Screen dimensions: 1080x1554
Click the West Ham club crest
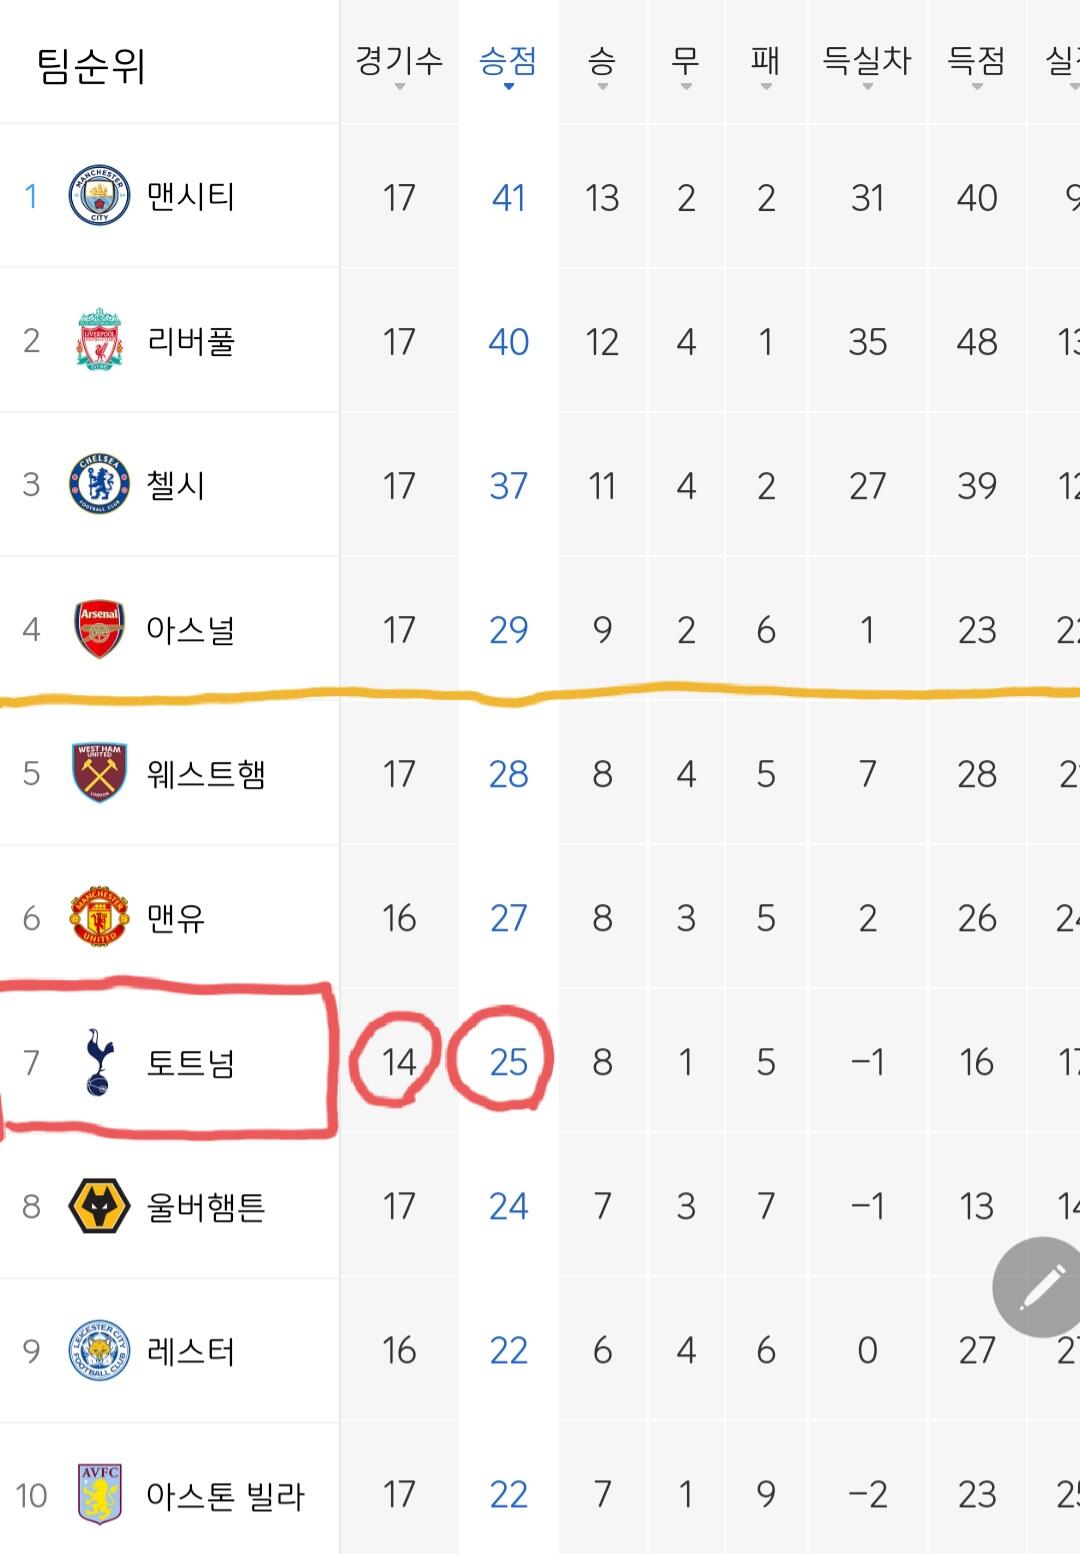click(x=99, y=773)
